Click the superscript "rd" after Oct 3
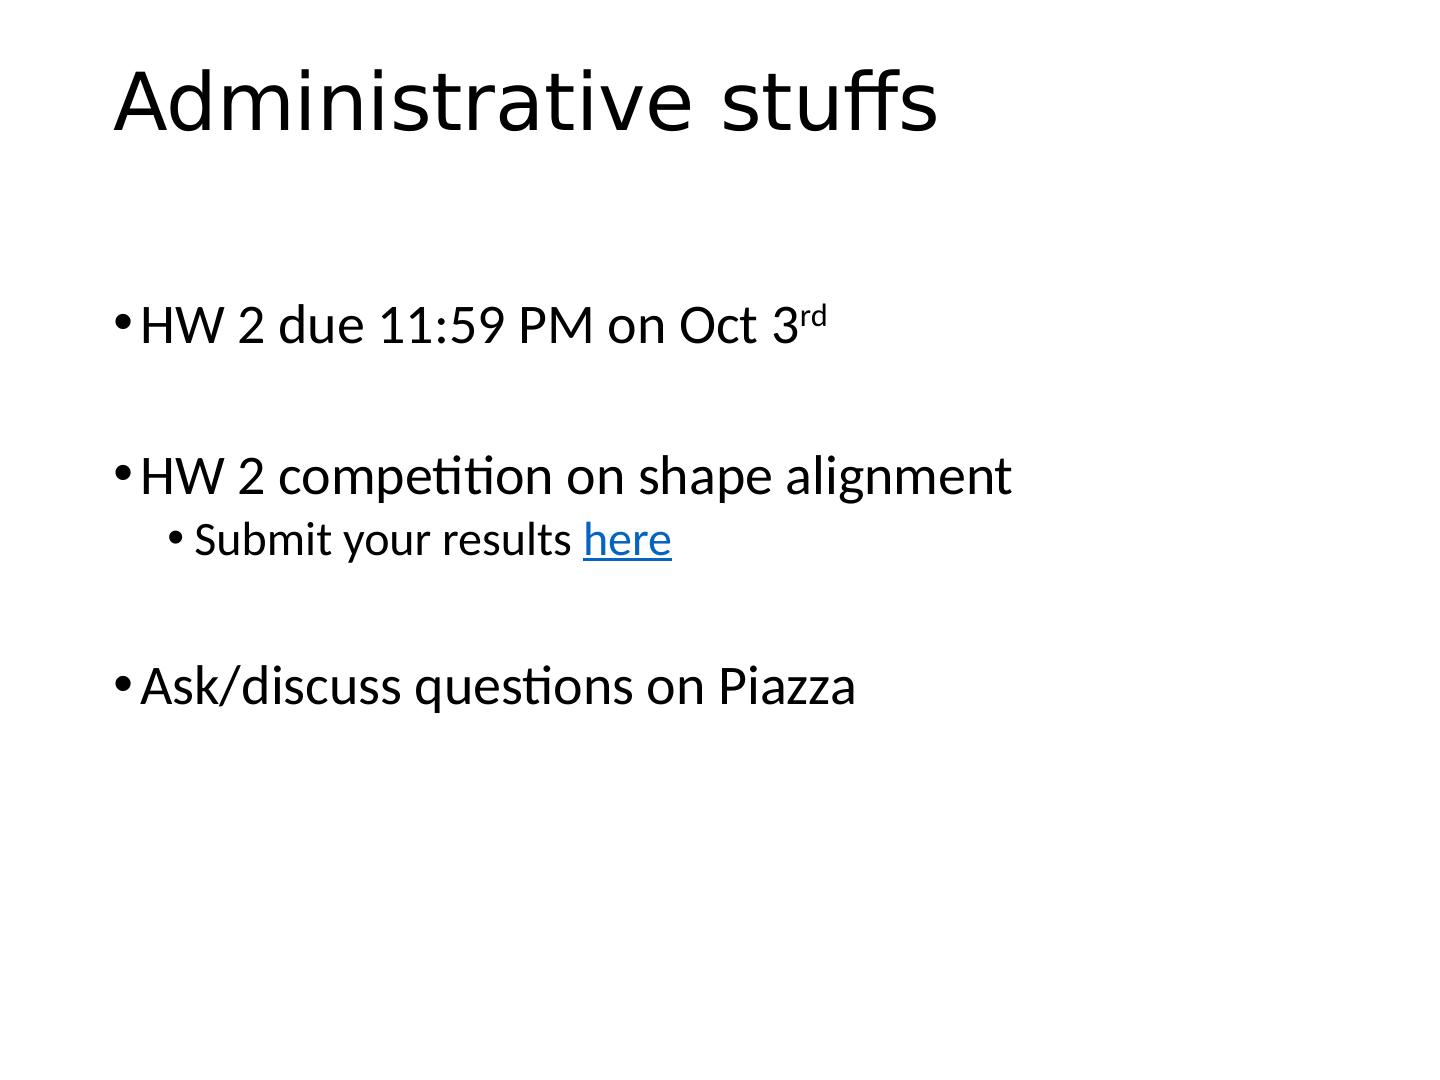Screen dimensions: 1440x1080 (814, 317)
